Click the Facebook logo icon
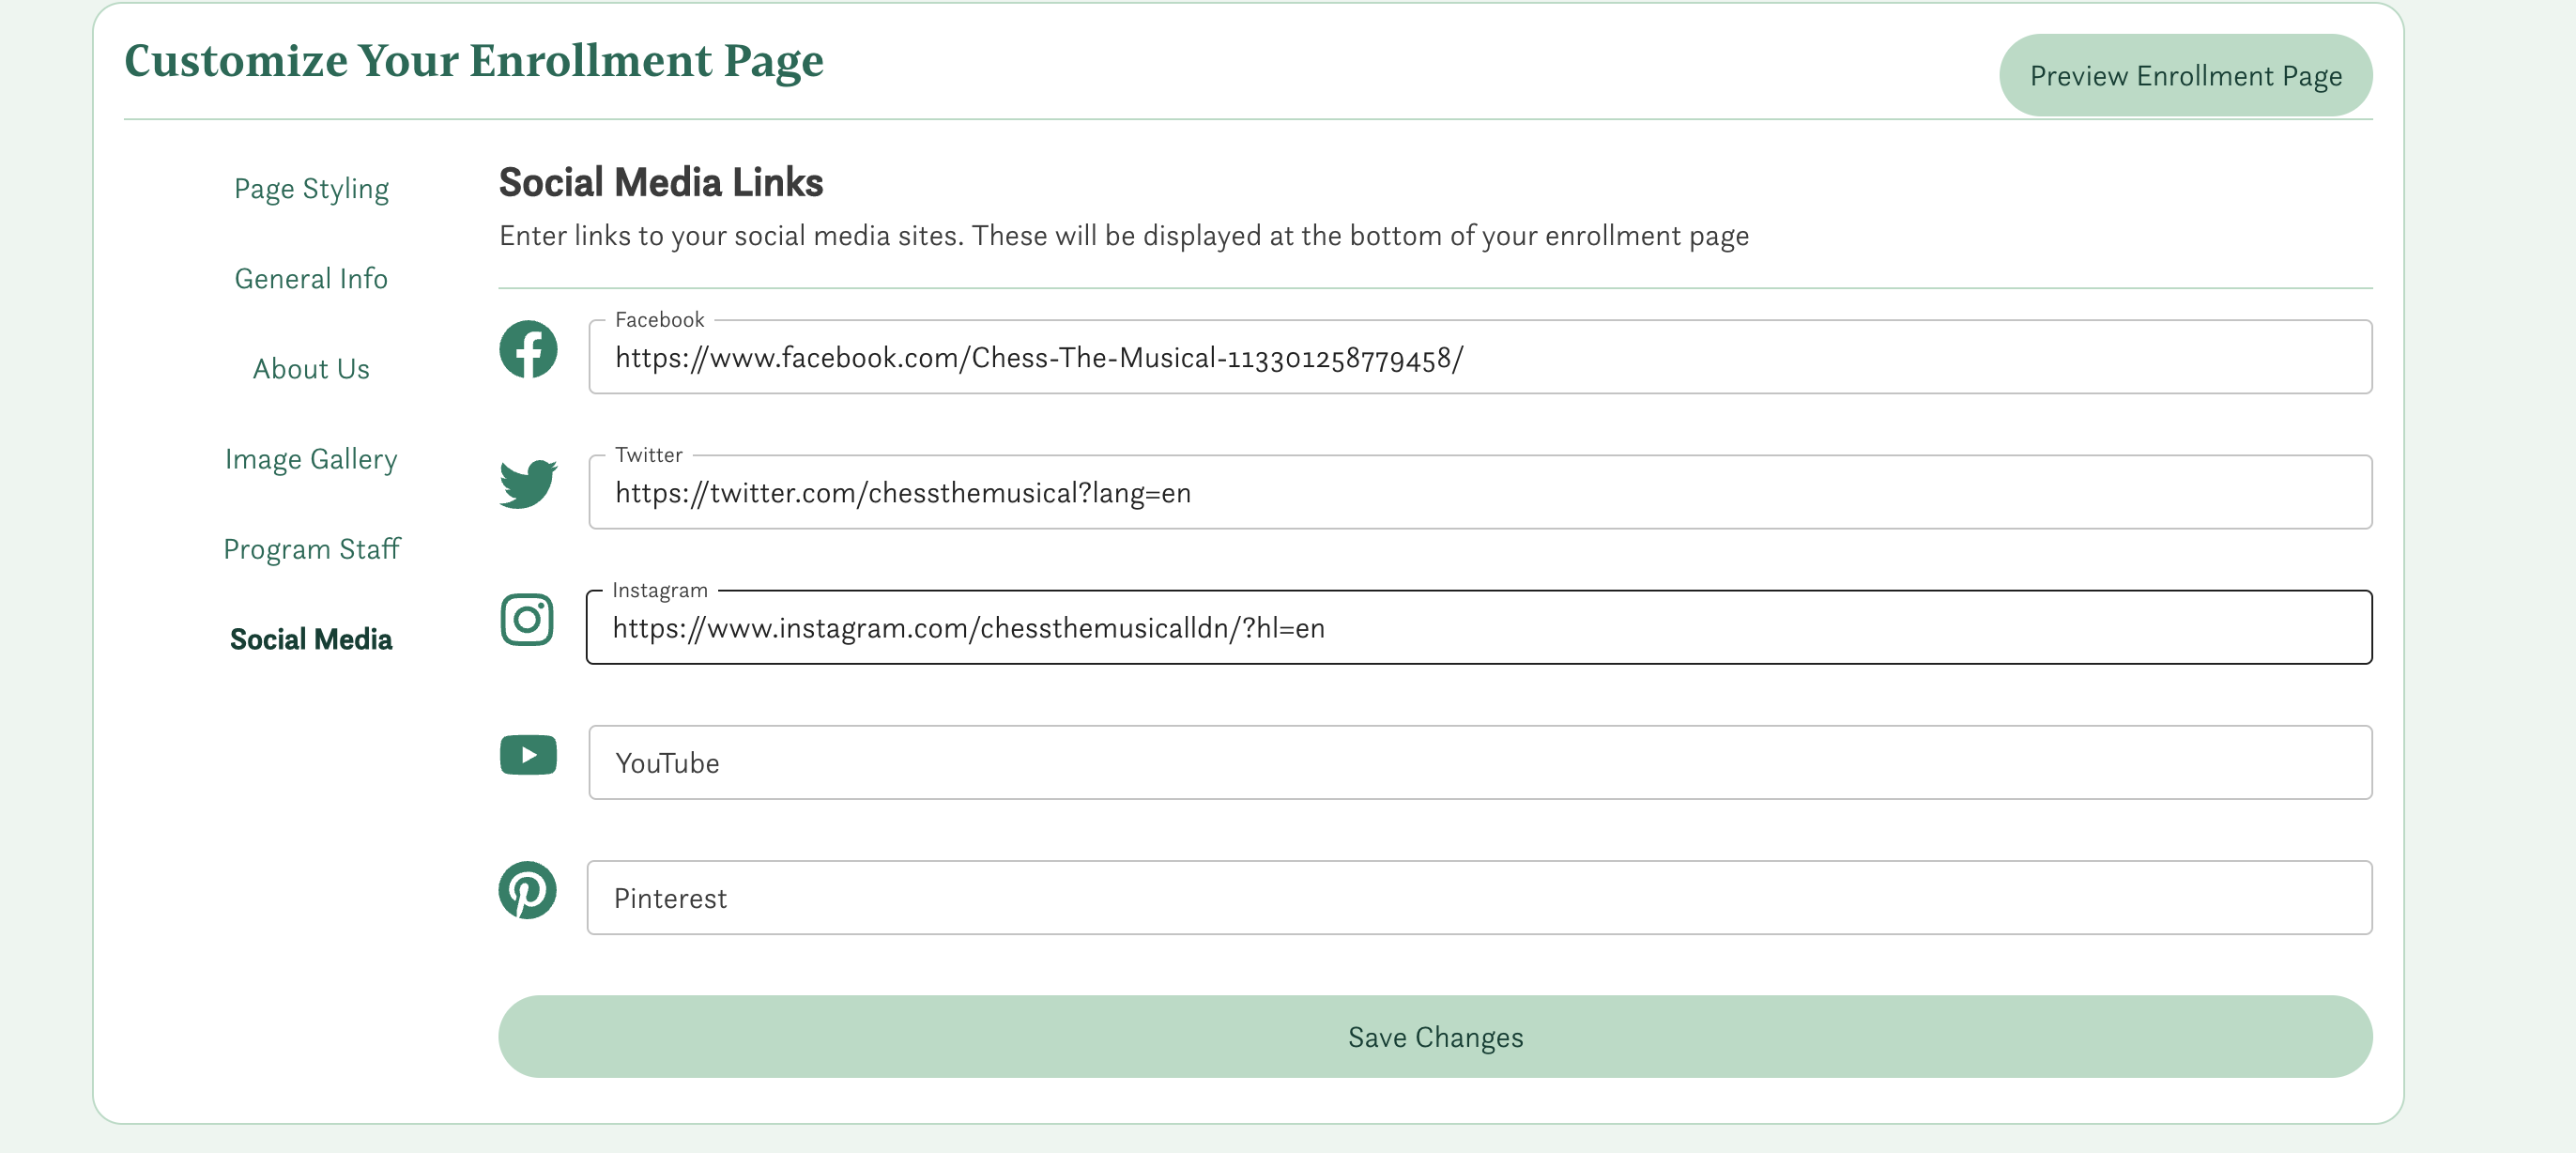 [528, 349]
